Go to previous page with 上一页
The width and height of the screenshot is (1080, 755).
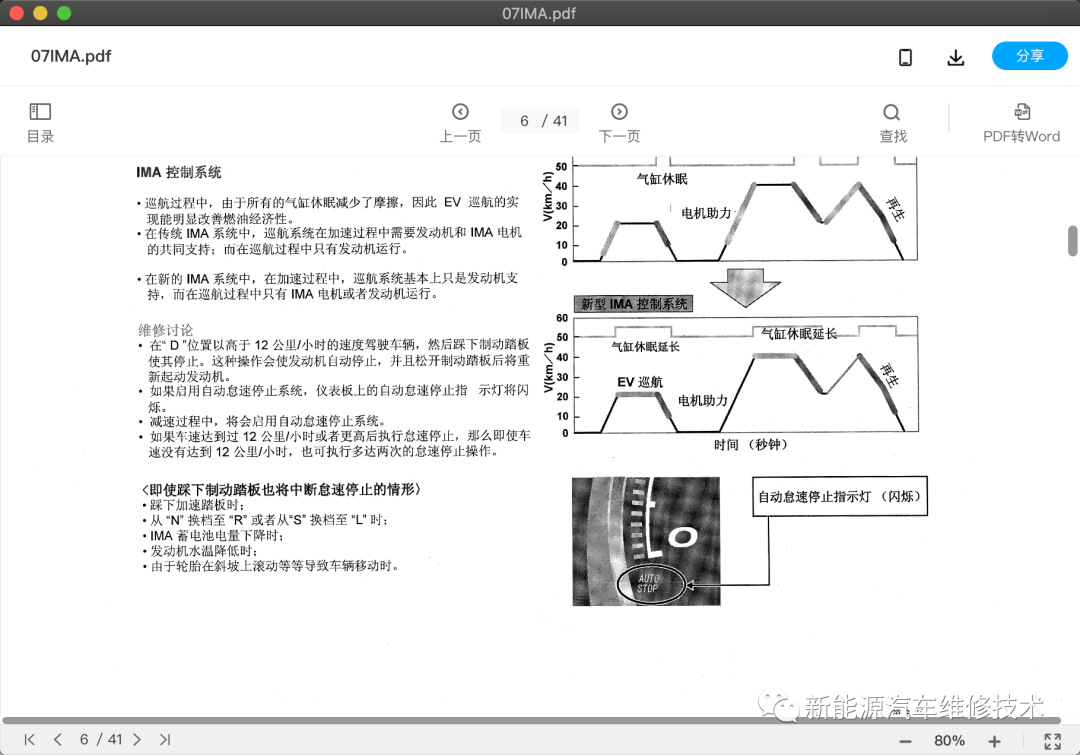(x=460, y=122)
